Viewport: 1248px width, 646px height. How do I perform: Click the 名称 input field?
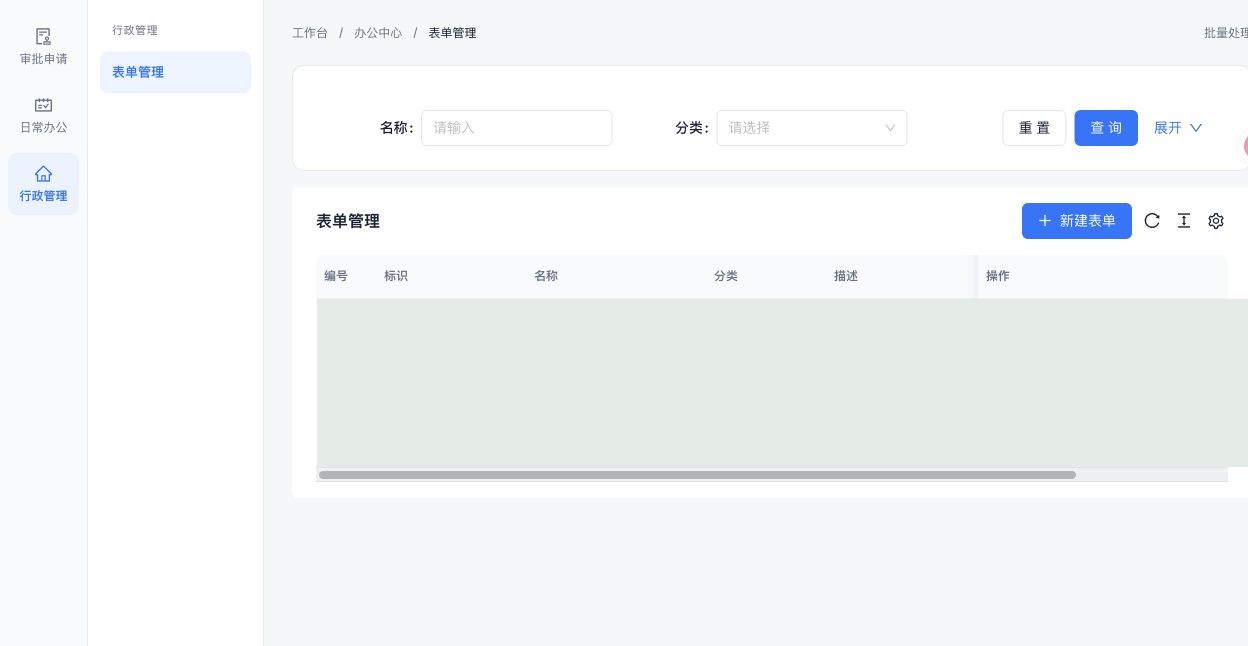516,128
